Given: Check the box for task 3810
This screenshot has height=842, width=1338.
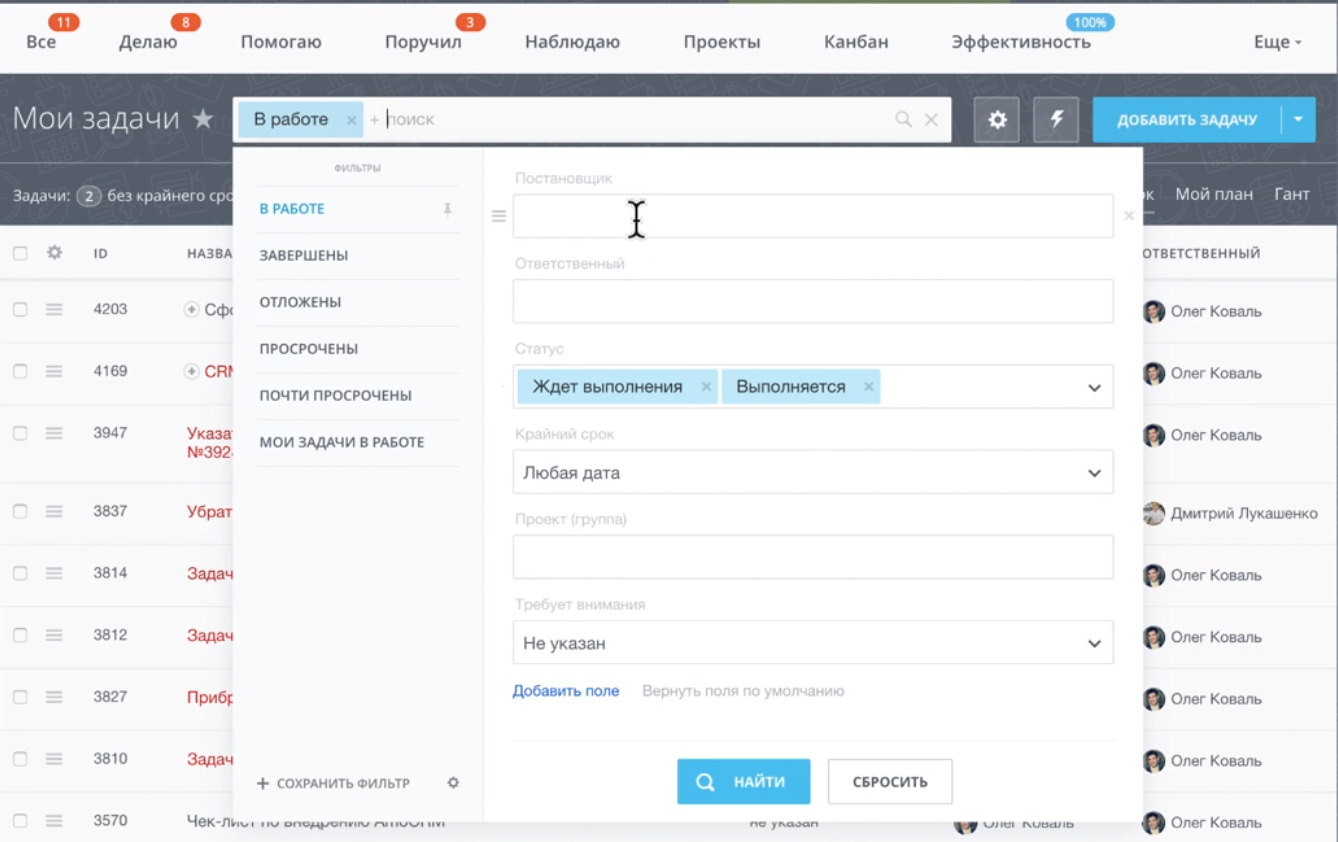Looking at the screenshot, I should [20, 760].
